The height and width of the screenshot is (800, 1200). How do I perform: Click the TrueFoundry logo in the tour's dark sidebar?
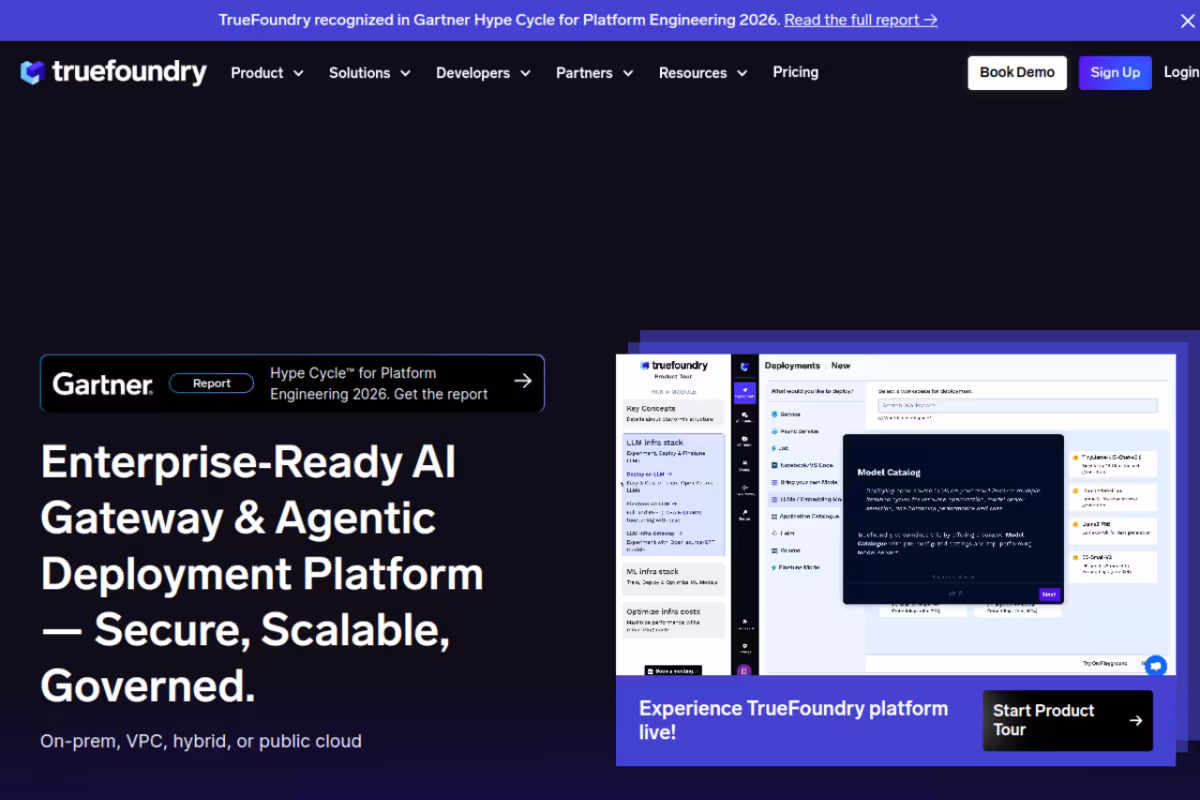[x=744, y=366]
